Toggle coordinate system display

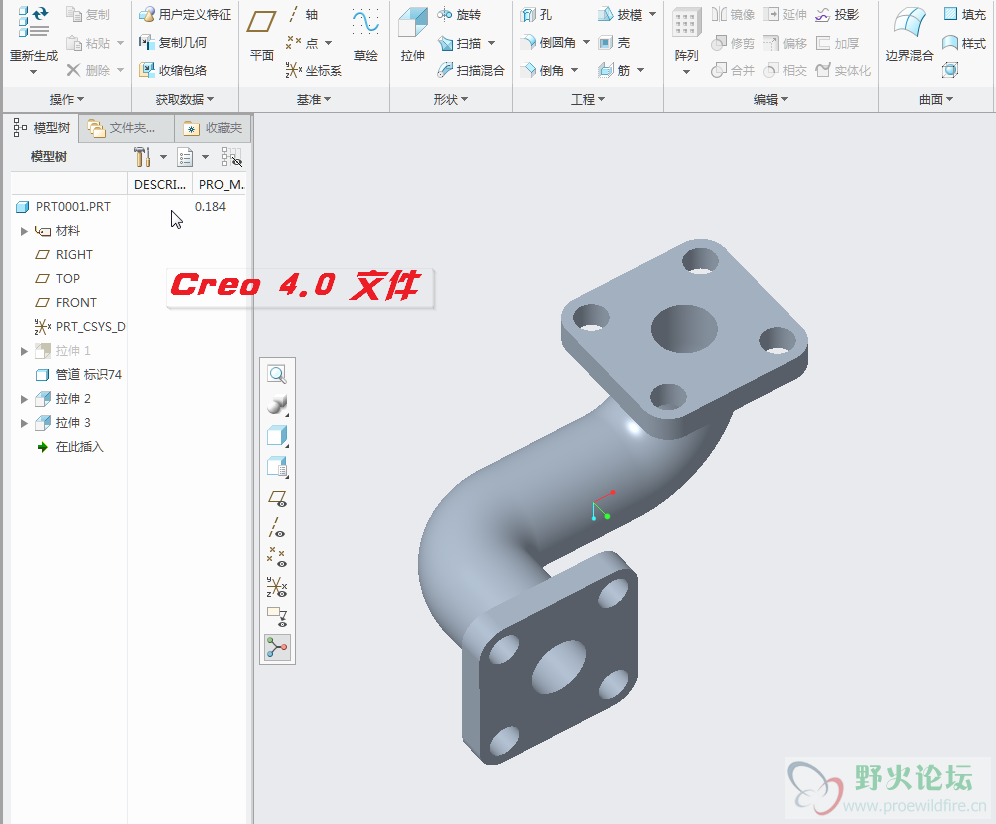(x=277, y=587)
